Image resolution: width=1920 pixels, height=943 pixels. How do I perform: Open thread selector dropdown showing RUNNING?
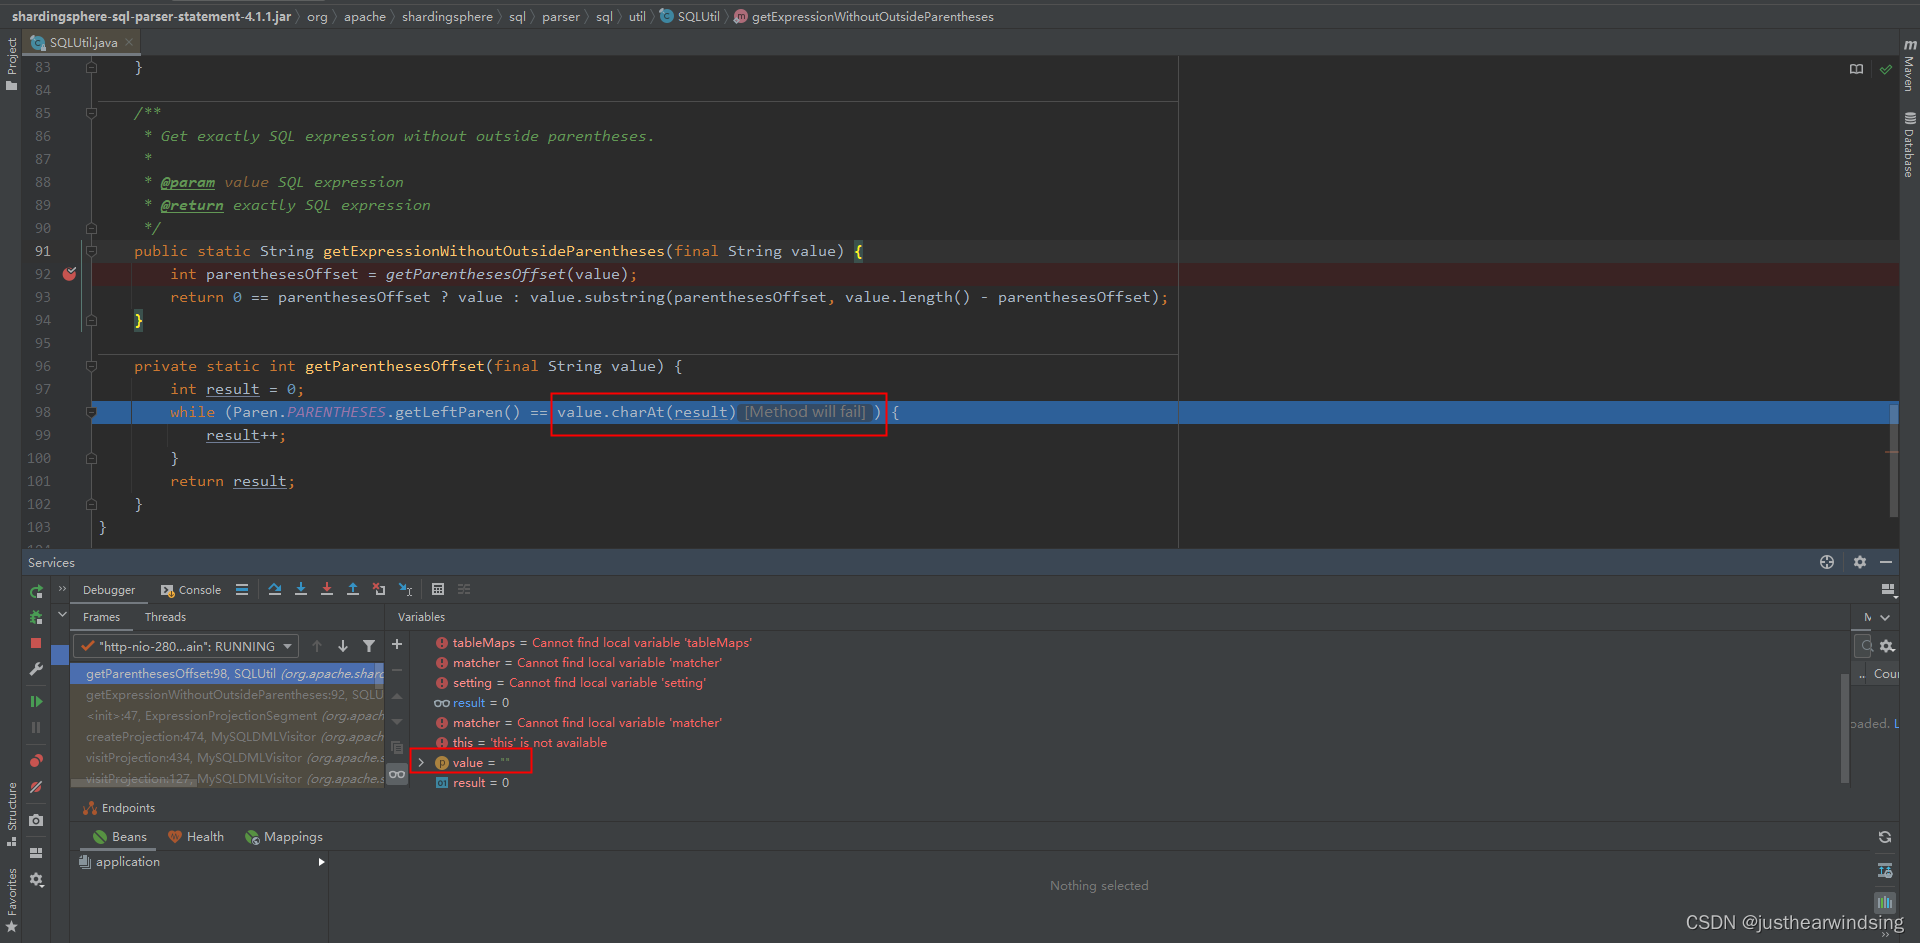click(x=186, y=646)
